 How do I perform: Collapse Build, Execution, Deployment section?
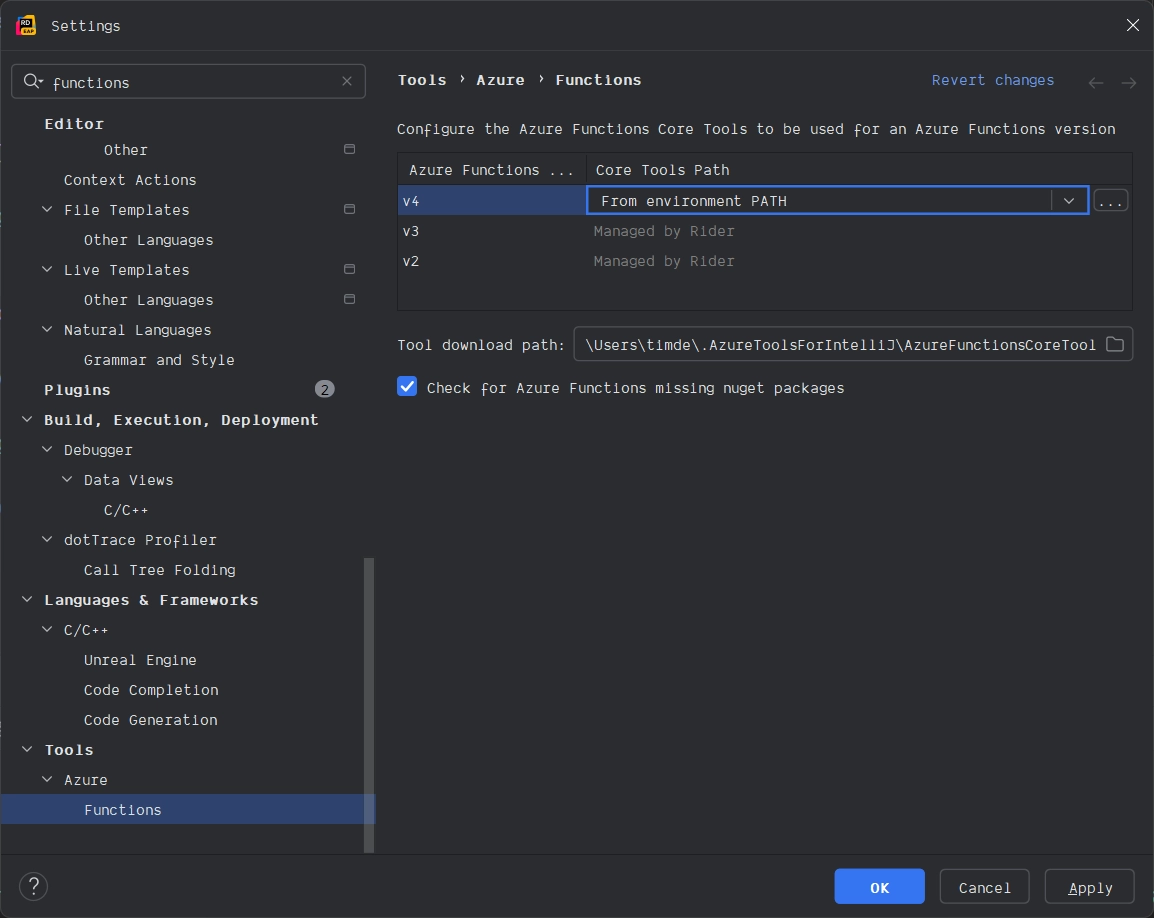pos(27,420)
